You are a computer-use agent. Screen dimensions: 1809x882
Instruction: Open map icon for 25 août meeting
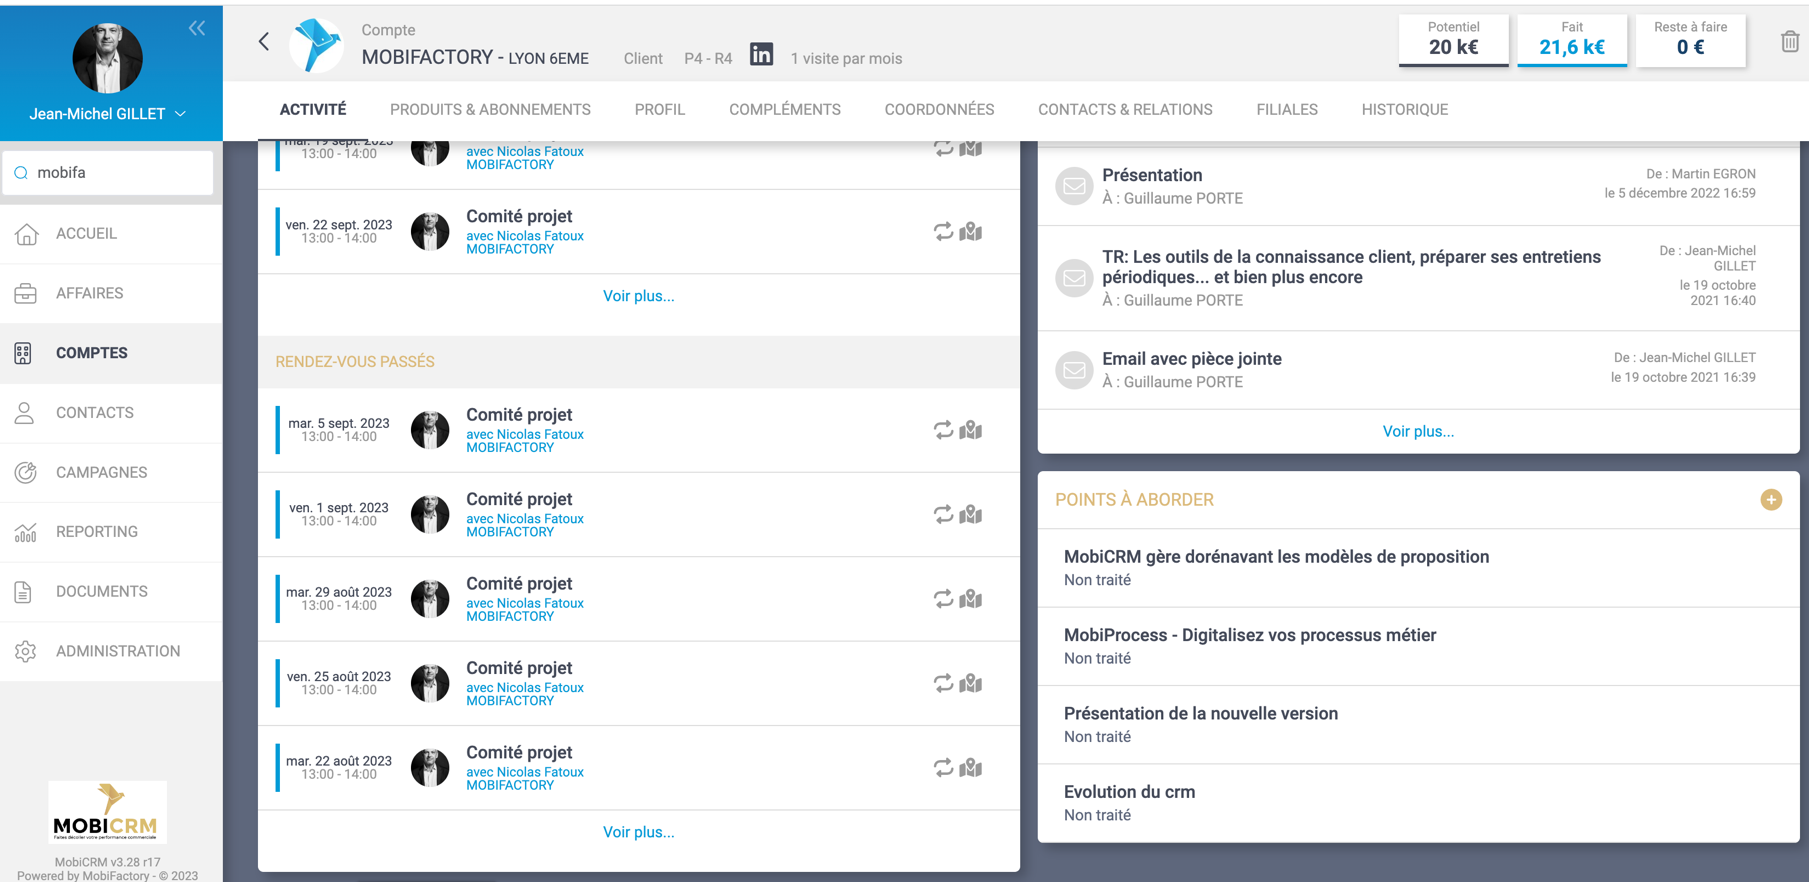click(971, 684)
